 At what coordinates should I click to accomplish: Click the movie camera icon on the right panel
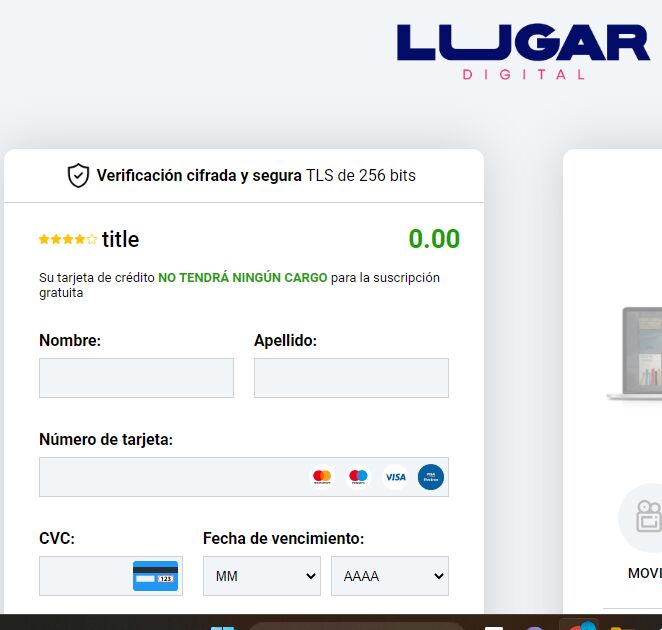tap(648, 516)
